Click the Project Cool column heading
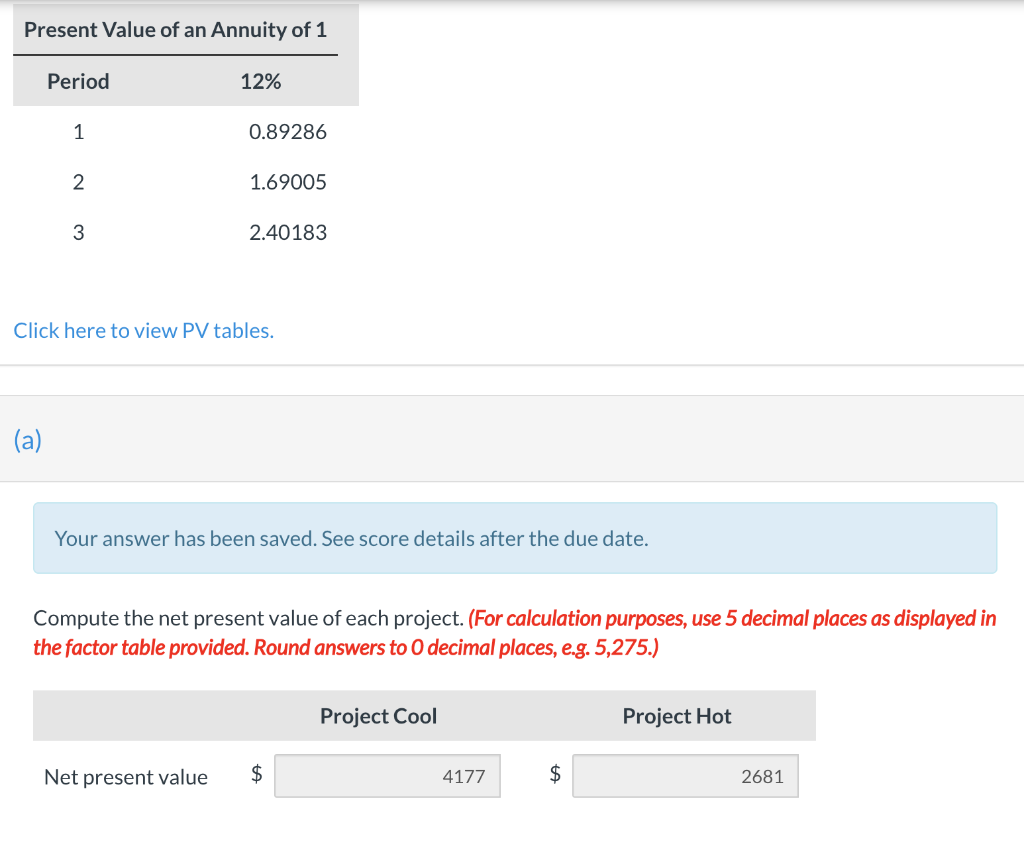Viewport: 1024px width, 860px height. 378,716
